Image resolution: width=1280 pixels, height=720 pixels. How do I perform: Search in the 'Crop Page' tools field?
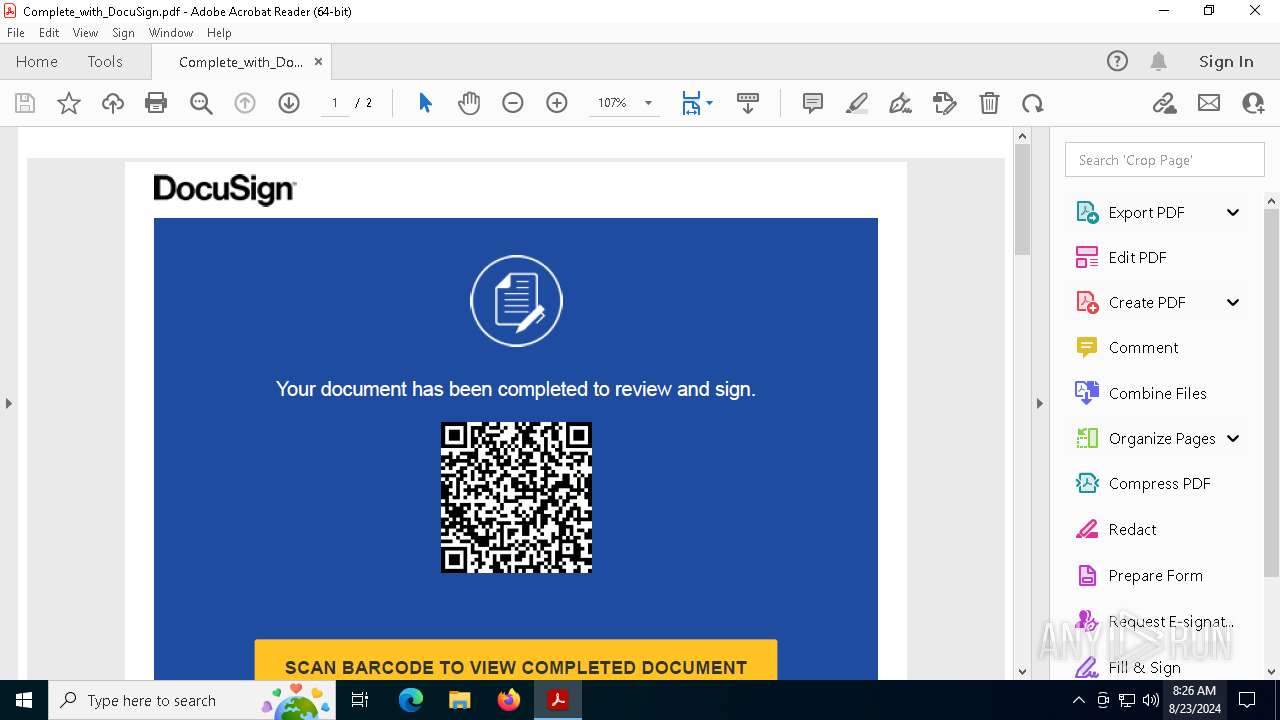click(1164, 160)
